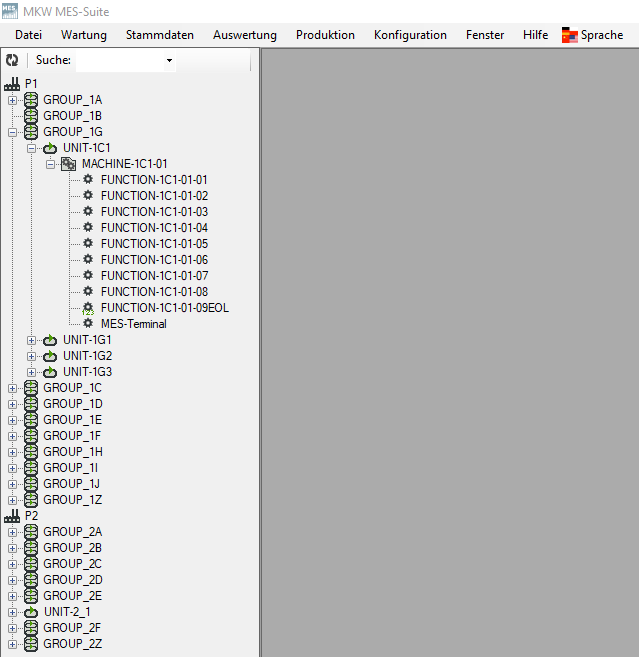Open the Suche dropdown arrow
Screen dimensions: 639x657
pyautogui.click(x=169, y=61)
